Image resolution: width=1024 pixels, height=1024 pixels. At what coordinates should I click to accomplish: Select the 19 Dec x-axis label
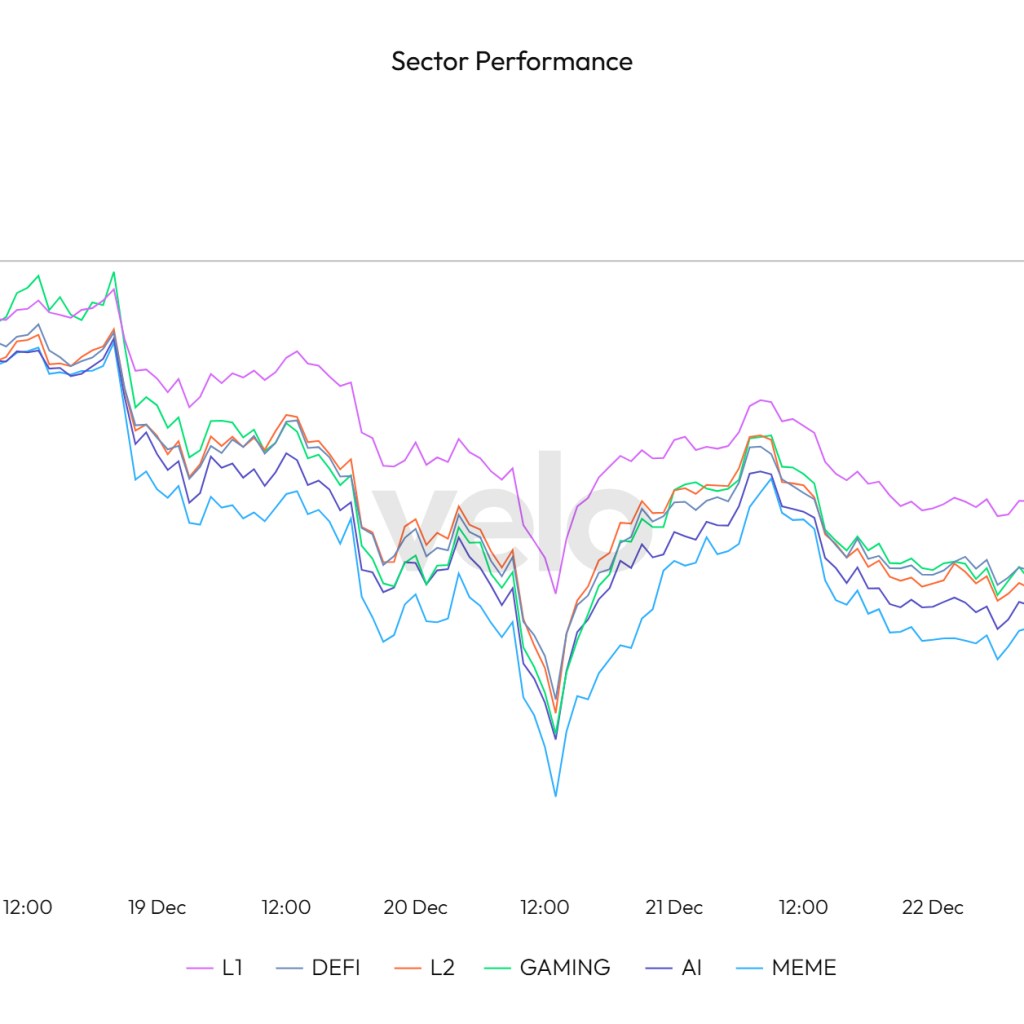point(157,908)
